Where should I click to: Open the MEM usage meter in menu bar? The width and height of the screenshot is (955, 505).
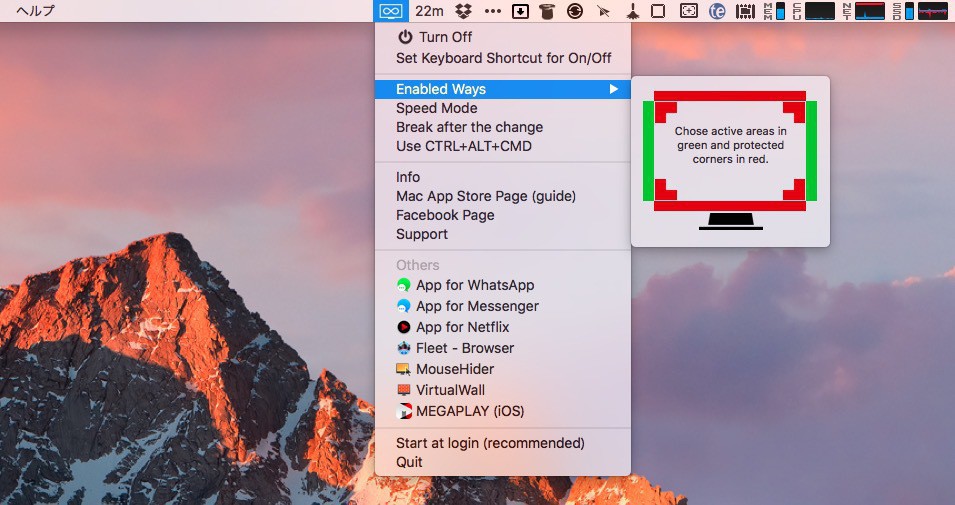point(774,11)
